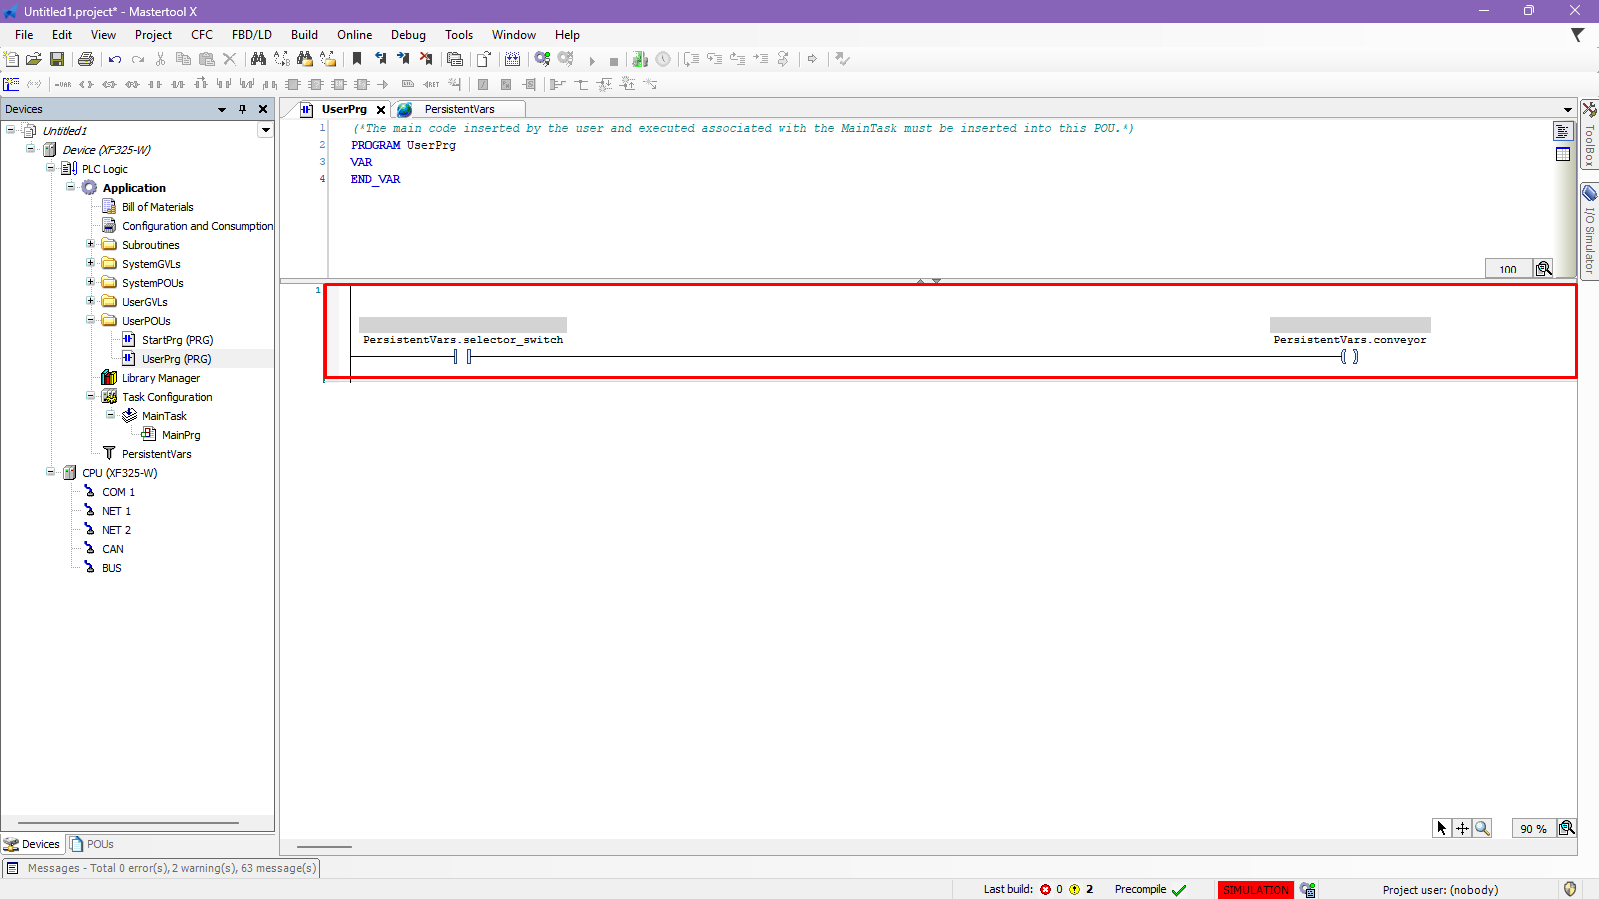Open the FBD/LD menu
1599x899 pixels.
[x=251, y=35]
